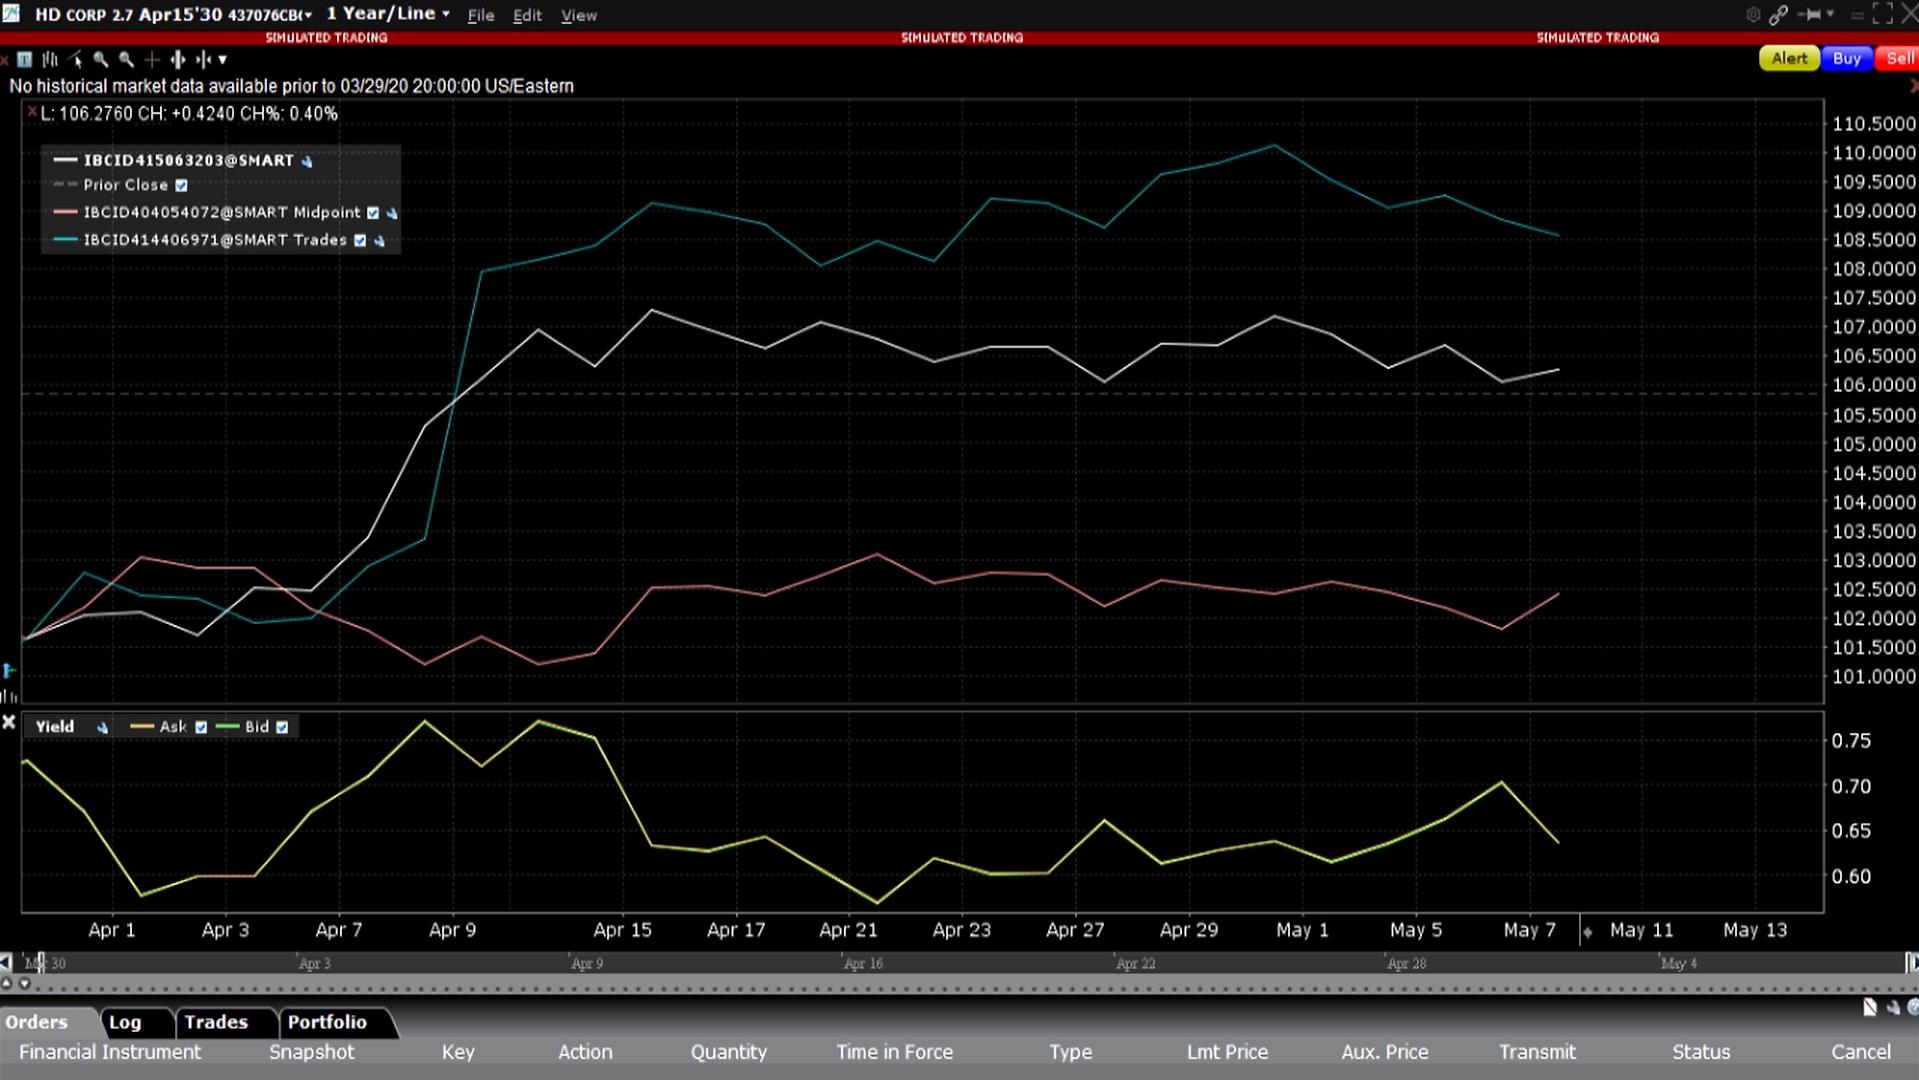Select the bar chart type icon

[x=50, y=60]
